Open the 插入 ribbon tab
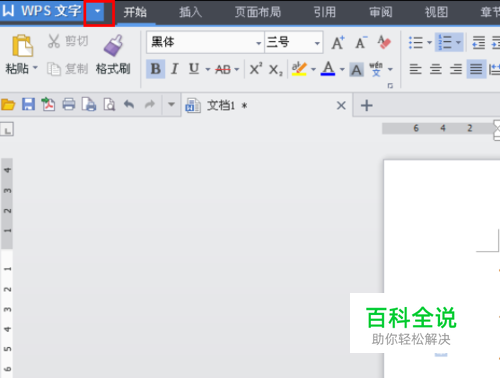The image size is (500, 378). pyautogui.click(x=190, y=12)
